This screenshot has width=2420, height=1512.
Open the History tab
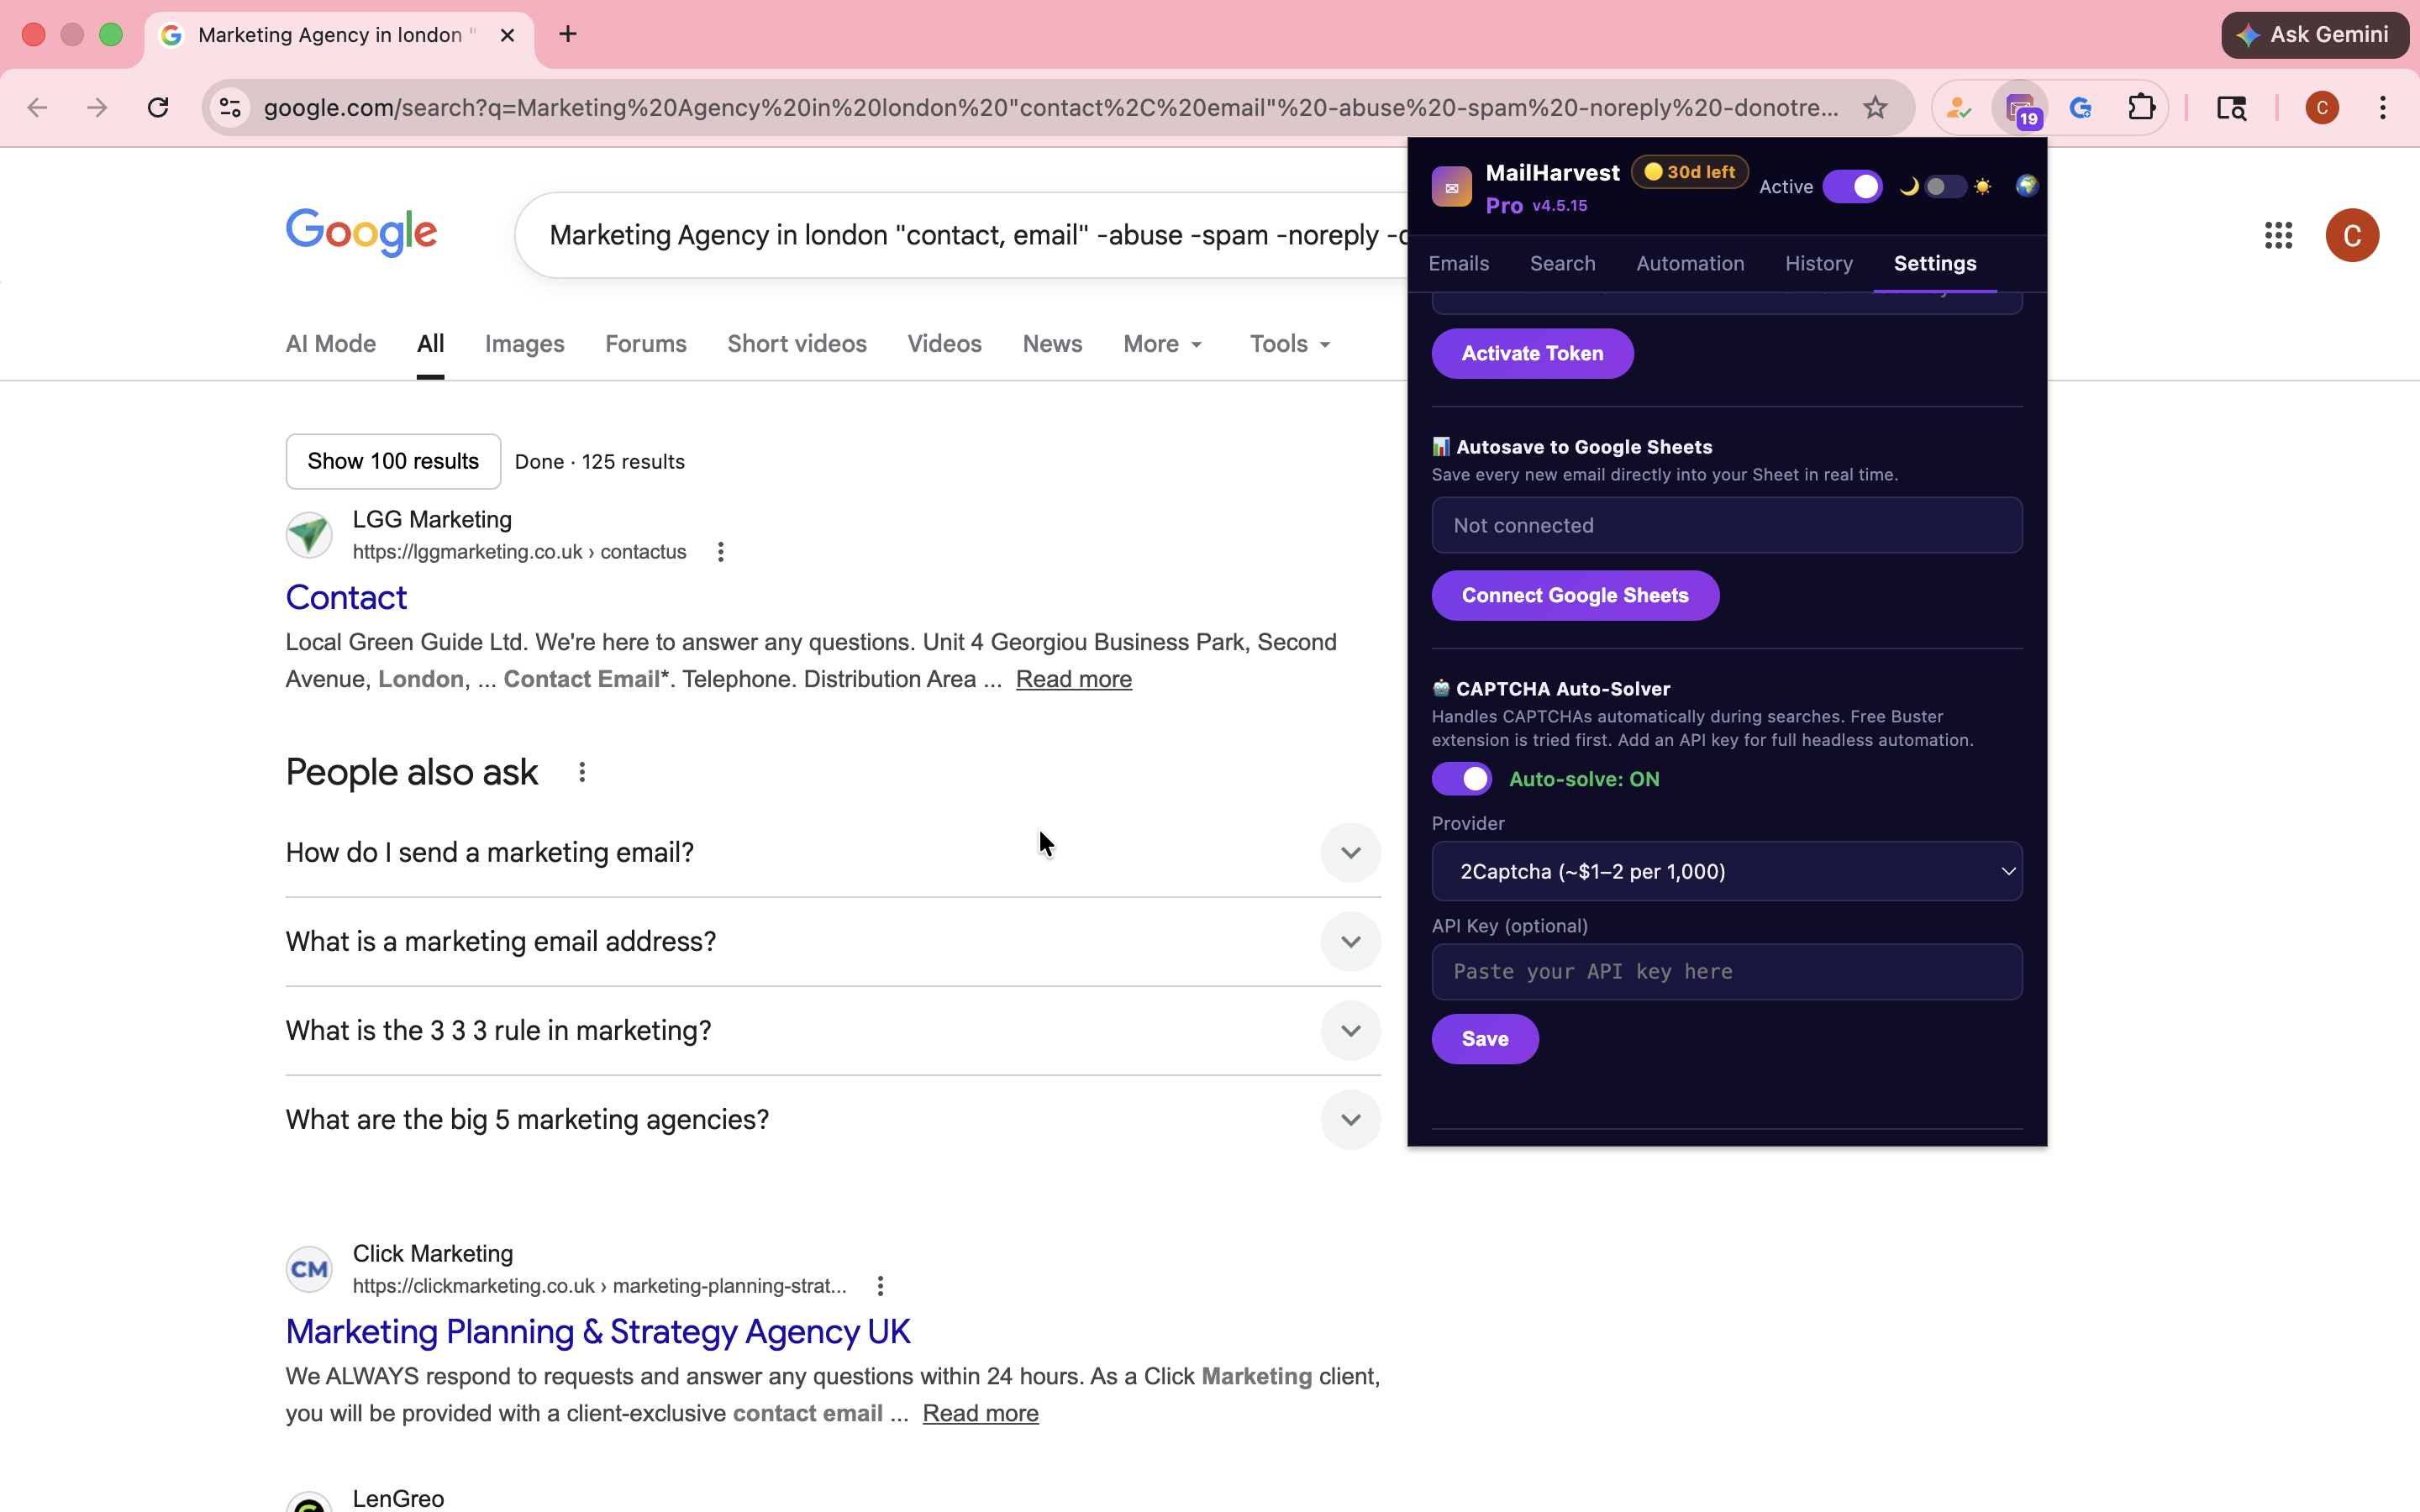pos(1818,264)
